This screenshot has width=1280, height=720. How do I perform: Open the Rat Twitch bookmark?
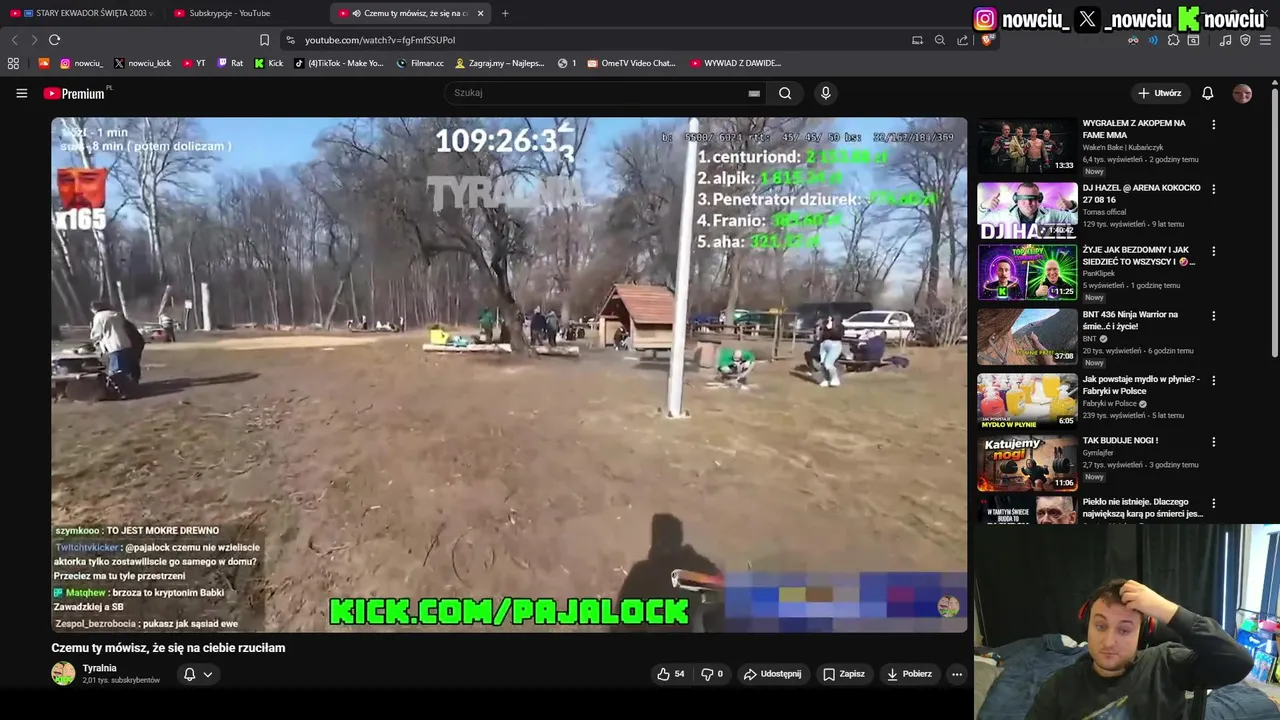click(x=230, y=63)
